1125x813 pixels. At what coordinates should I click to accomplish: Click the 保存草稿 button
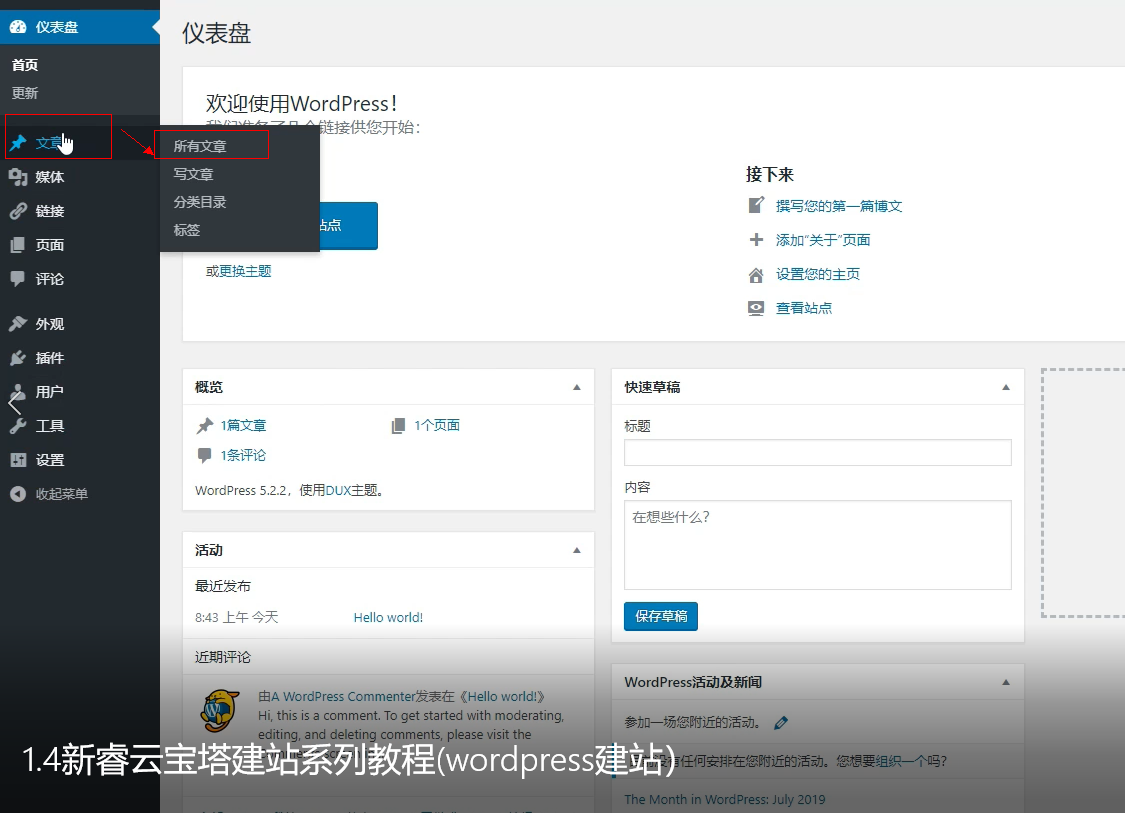(x=661, y=616)
